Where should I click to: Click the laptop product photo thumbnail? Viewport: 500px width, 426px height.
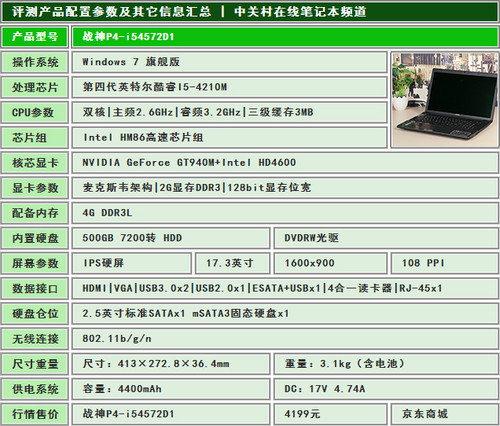(x=445, y=100)
